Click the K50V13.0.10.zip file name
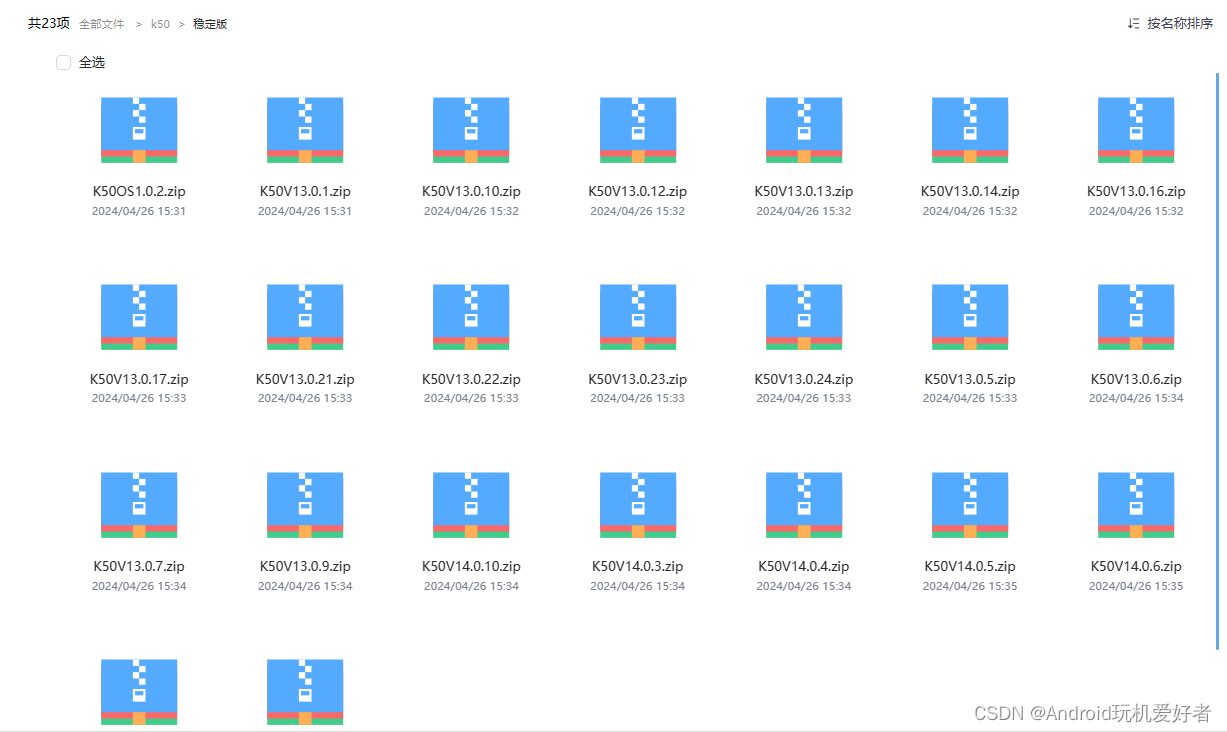The height and width of the screenshot is (732, 1227). [471, 191]
